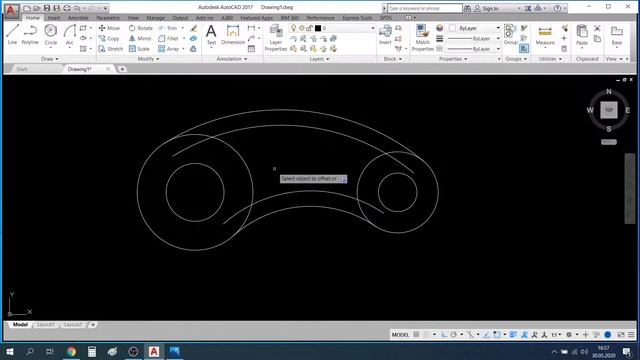
Task: Toggle Ortho mode in status bar
Action: [444, 335]
